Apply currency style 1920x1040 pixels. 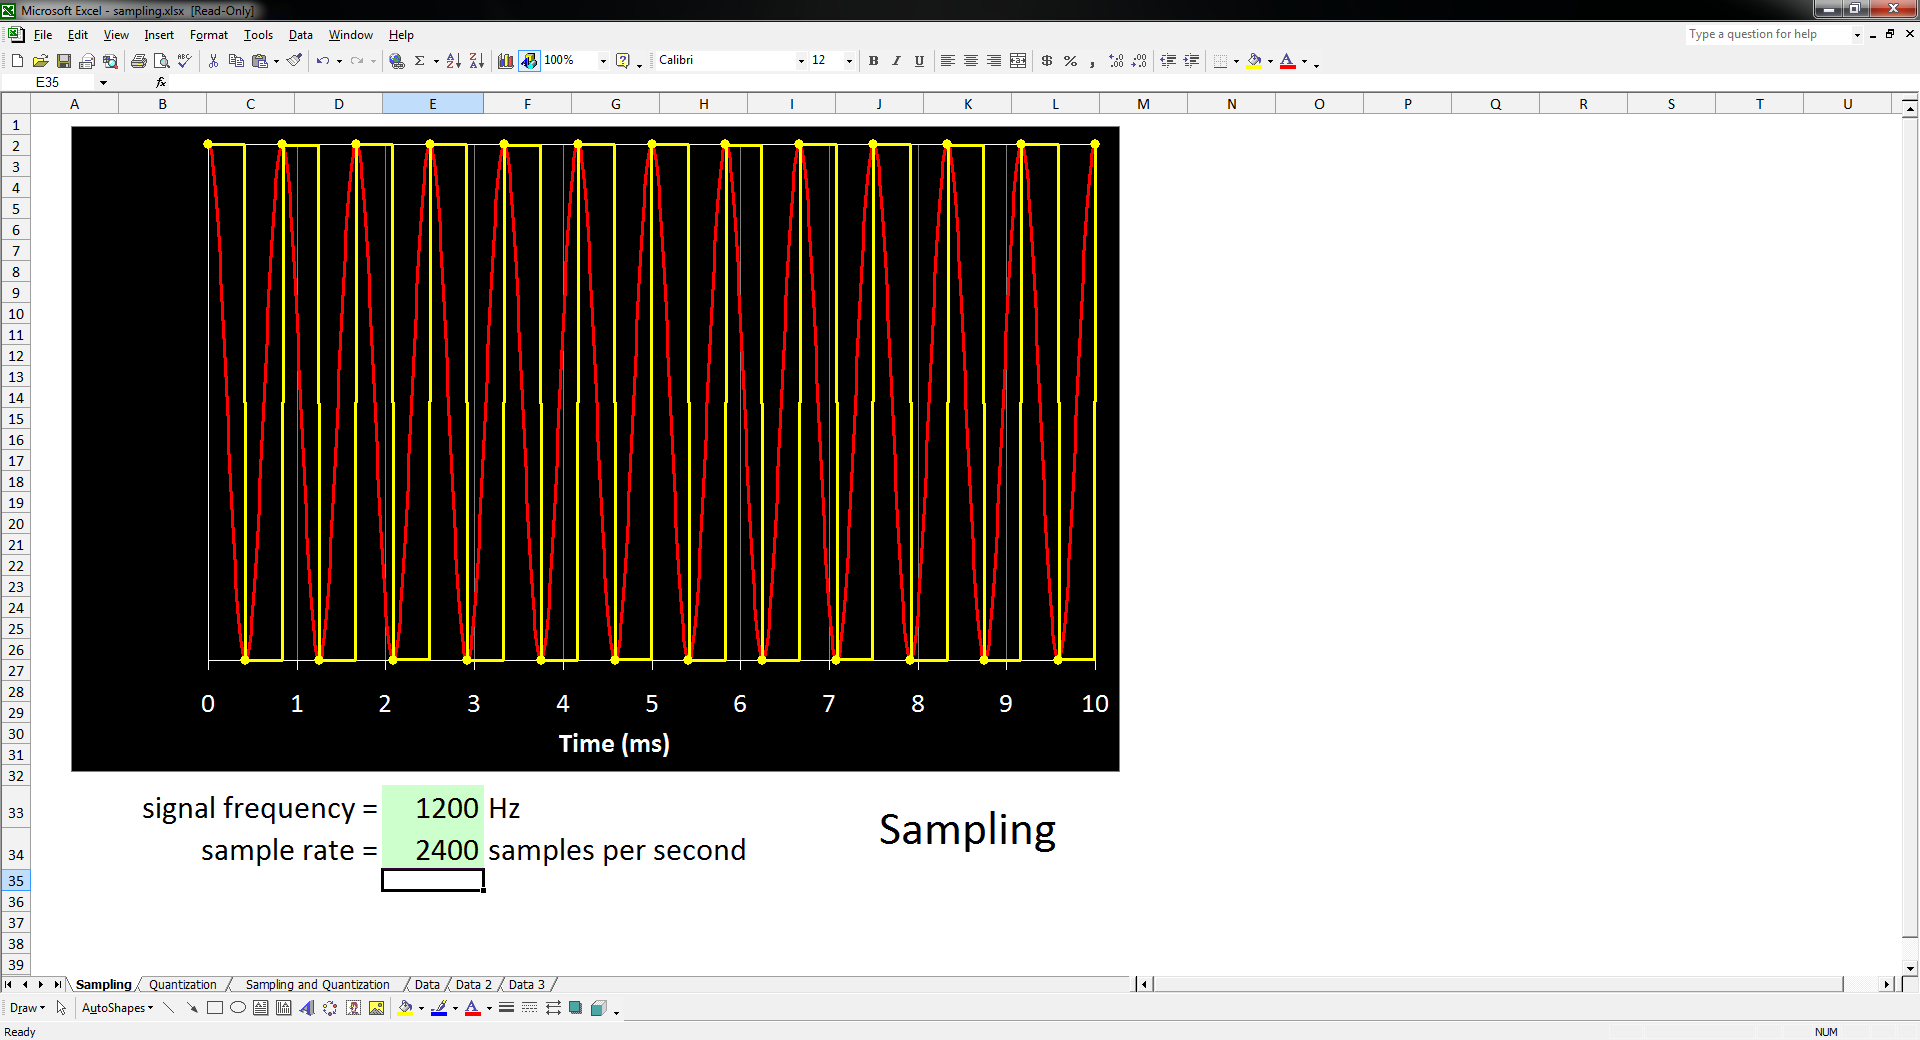click(x=1047, y=61)
